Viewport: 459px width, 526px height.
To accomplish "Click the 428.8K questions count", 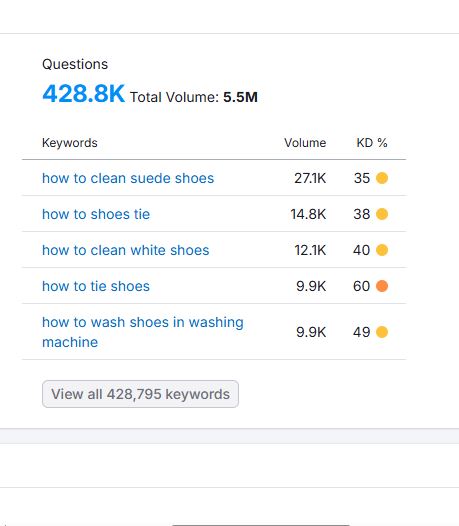I will coord(84,93).
